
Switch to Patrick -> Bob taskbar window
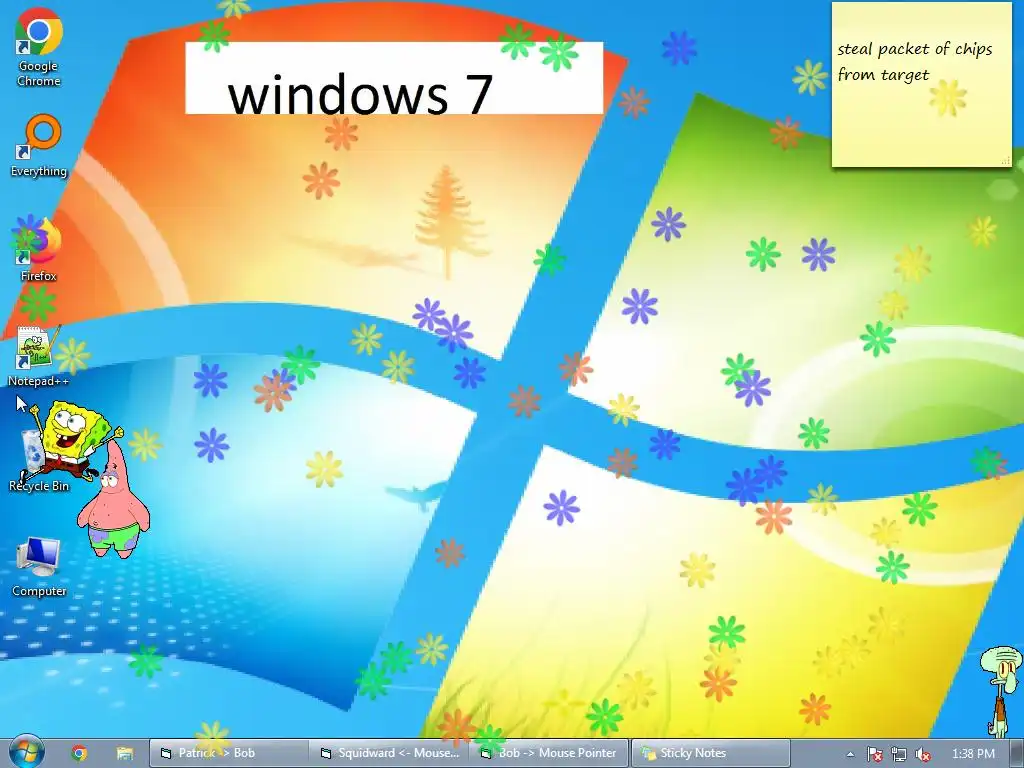pyautogui.click(x=229, y=753)
